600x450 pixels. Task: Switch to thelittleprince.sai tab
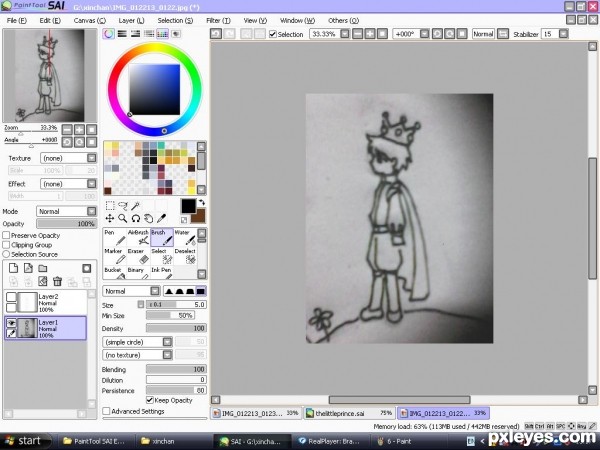349,413
